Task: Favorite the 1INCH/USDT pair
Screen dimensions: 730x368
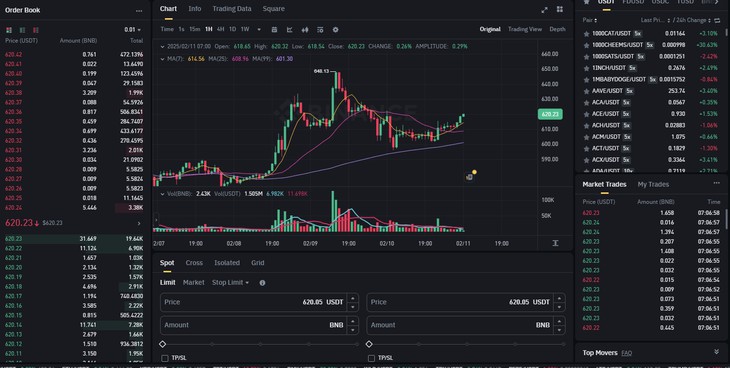Action: (x=586, y=68)
